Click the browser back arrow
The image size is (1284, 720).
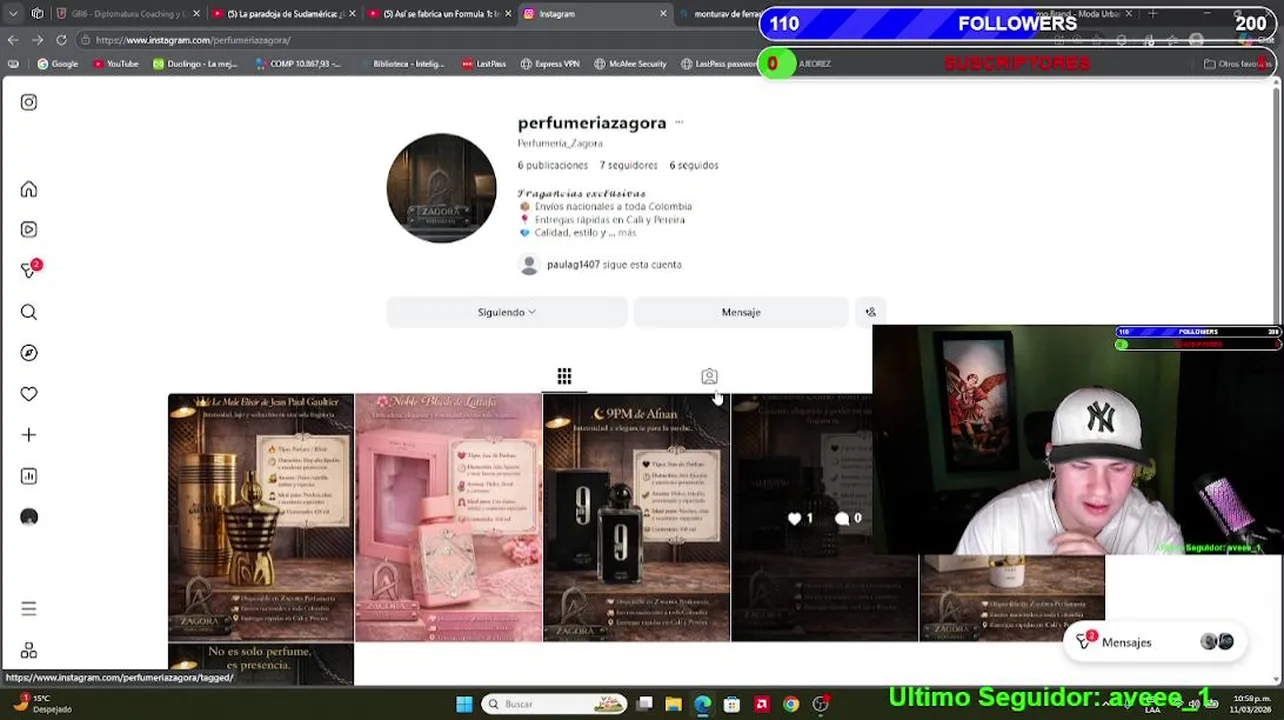click(13, 40)
